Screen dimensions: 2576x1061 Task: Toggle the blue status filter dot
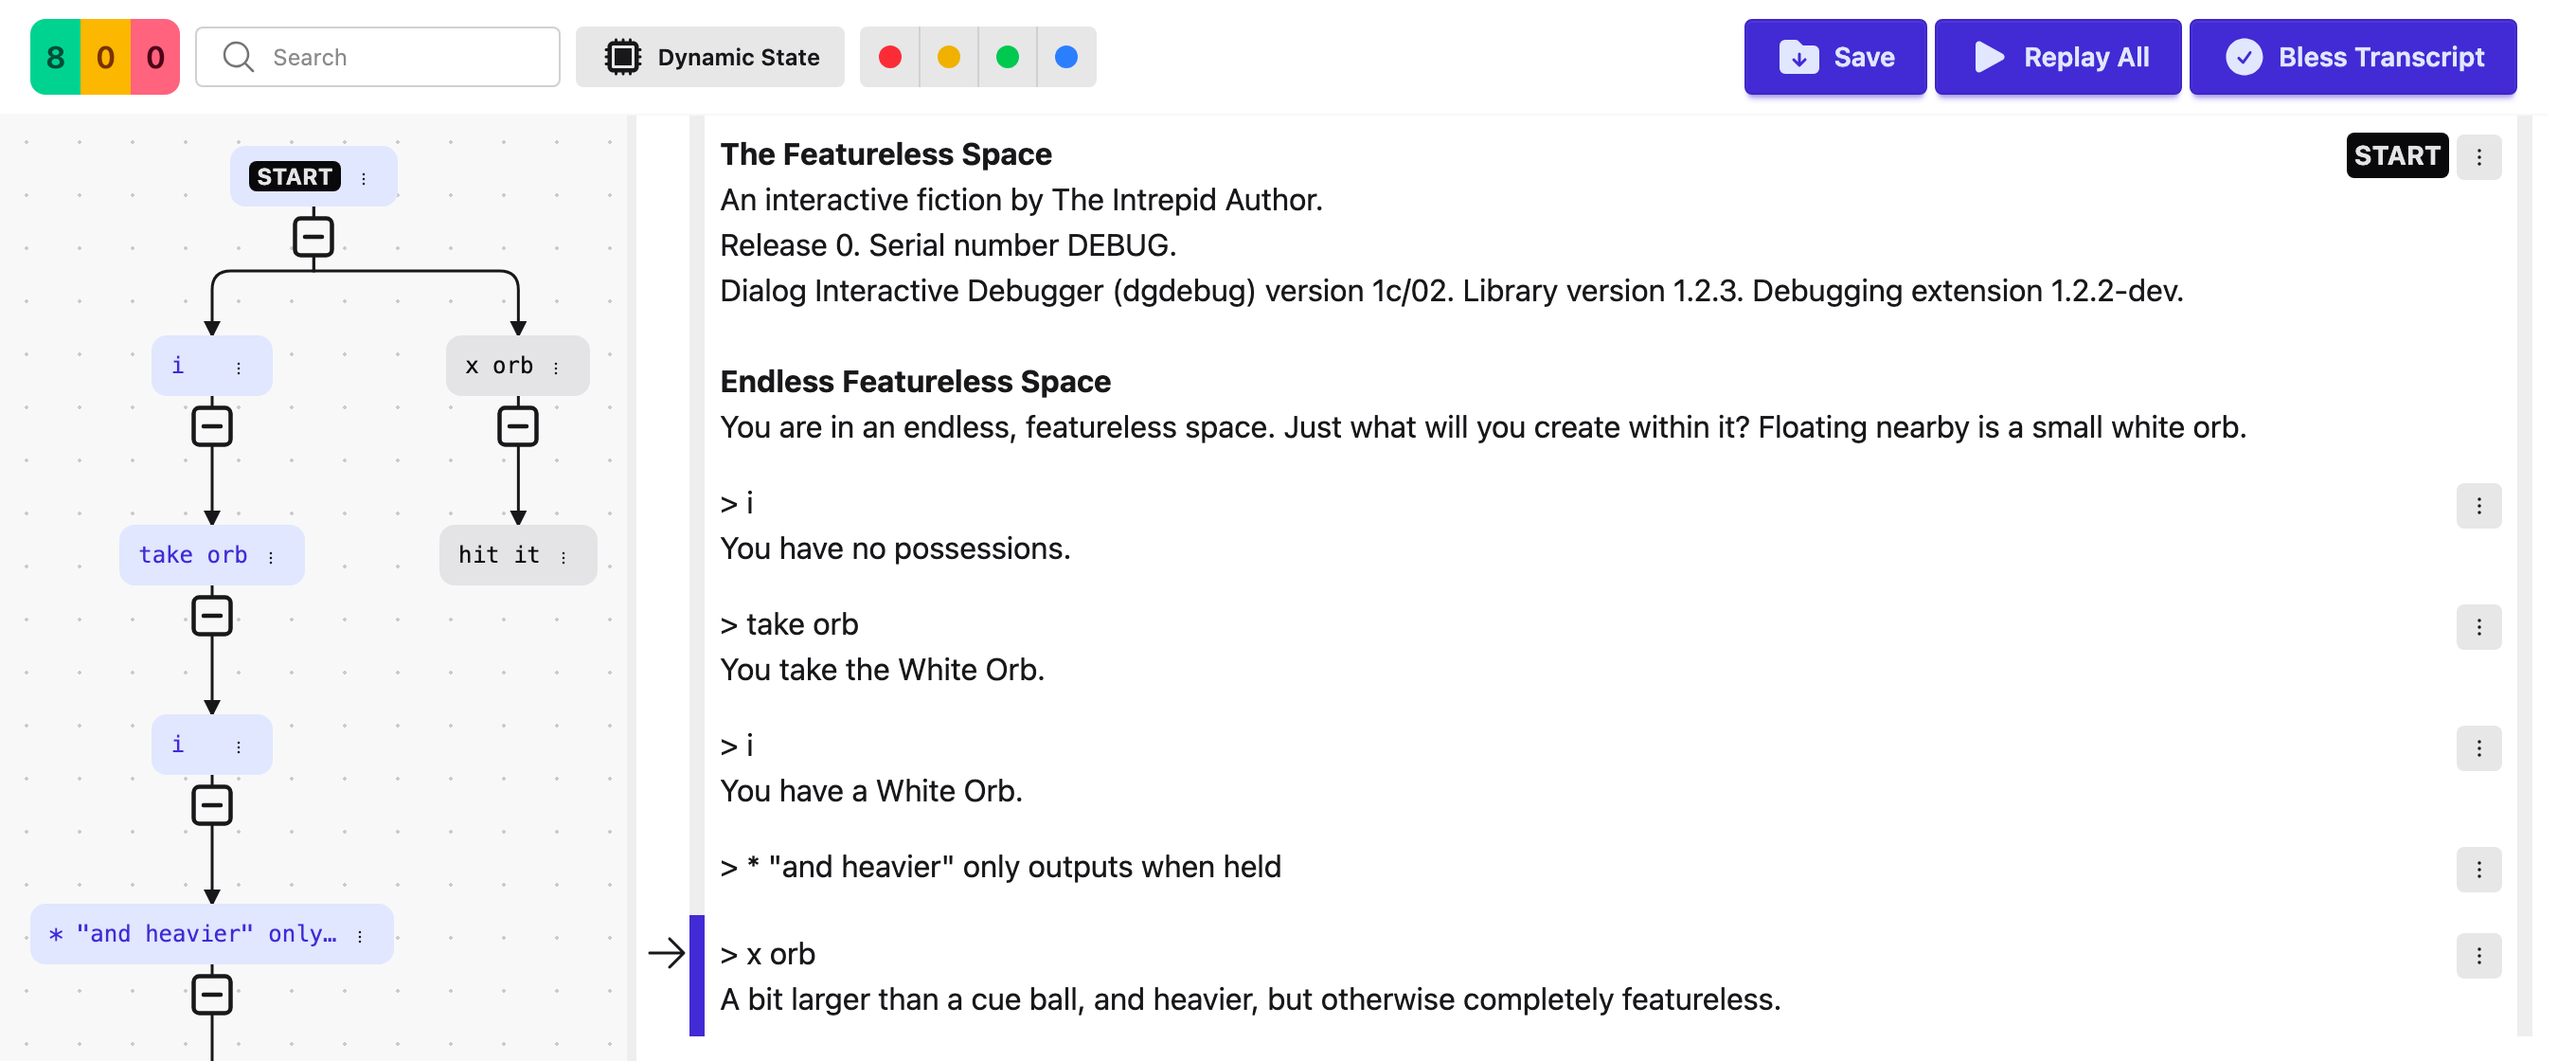click(x=1066, y=57)
